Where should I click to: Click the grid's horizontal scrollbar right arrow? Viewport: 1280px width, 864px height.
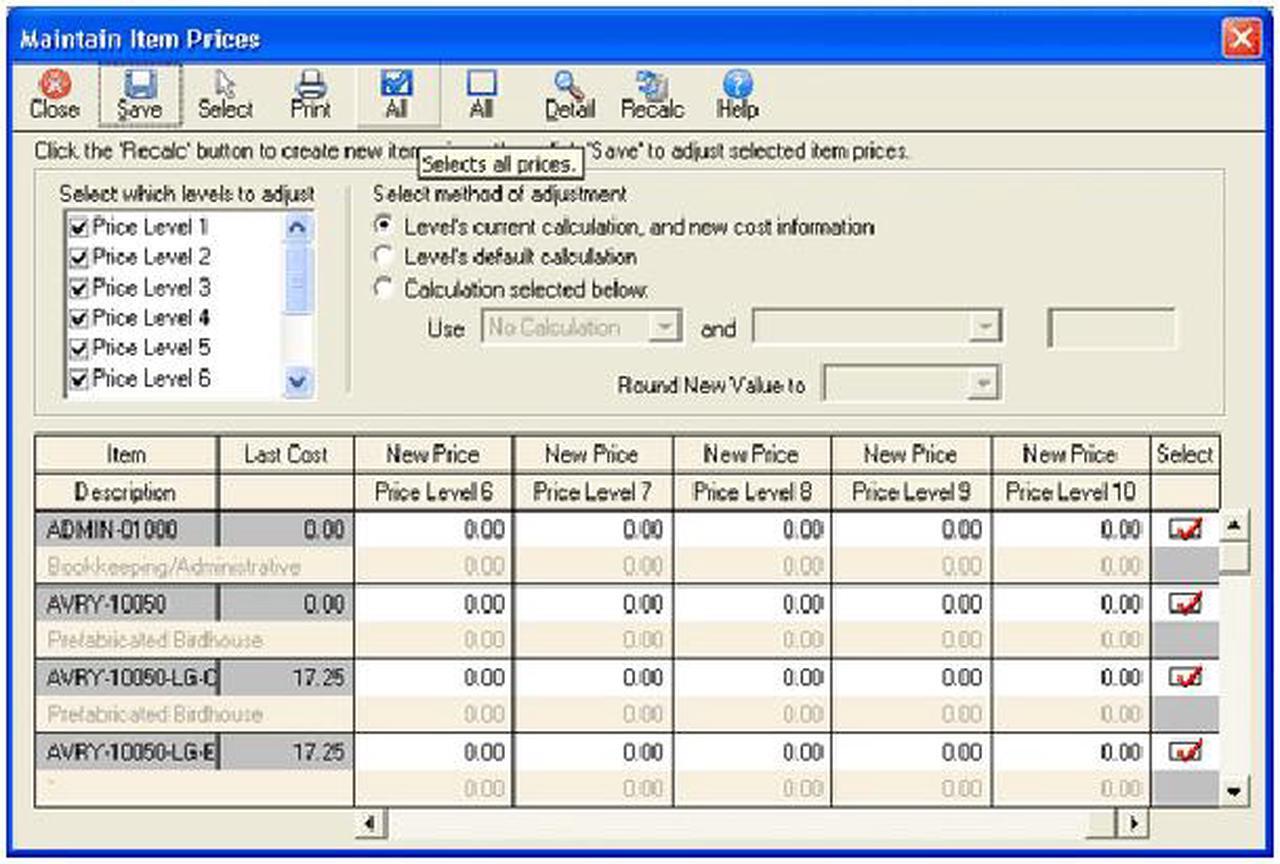click(1132, 823)
